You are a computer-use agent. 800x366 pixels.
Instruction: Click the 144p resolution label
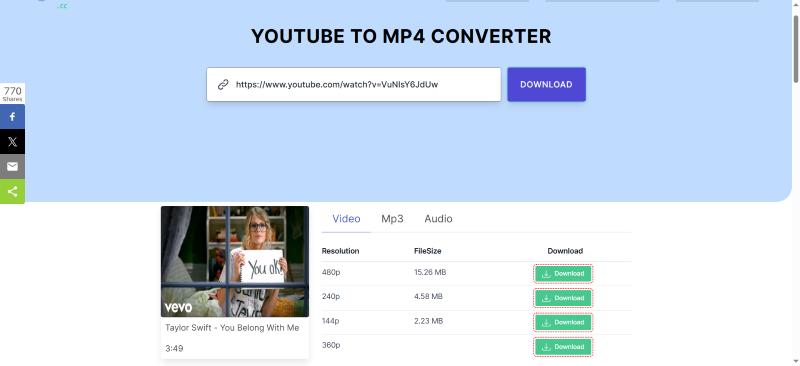pos(331,321)
